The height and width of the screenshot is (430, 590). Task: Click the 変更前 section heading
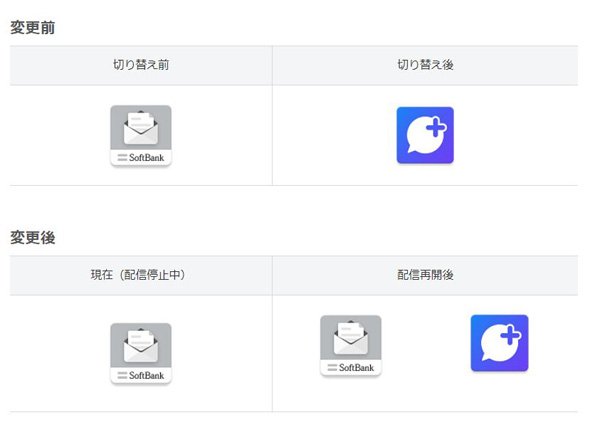33,27
